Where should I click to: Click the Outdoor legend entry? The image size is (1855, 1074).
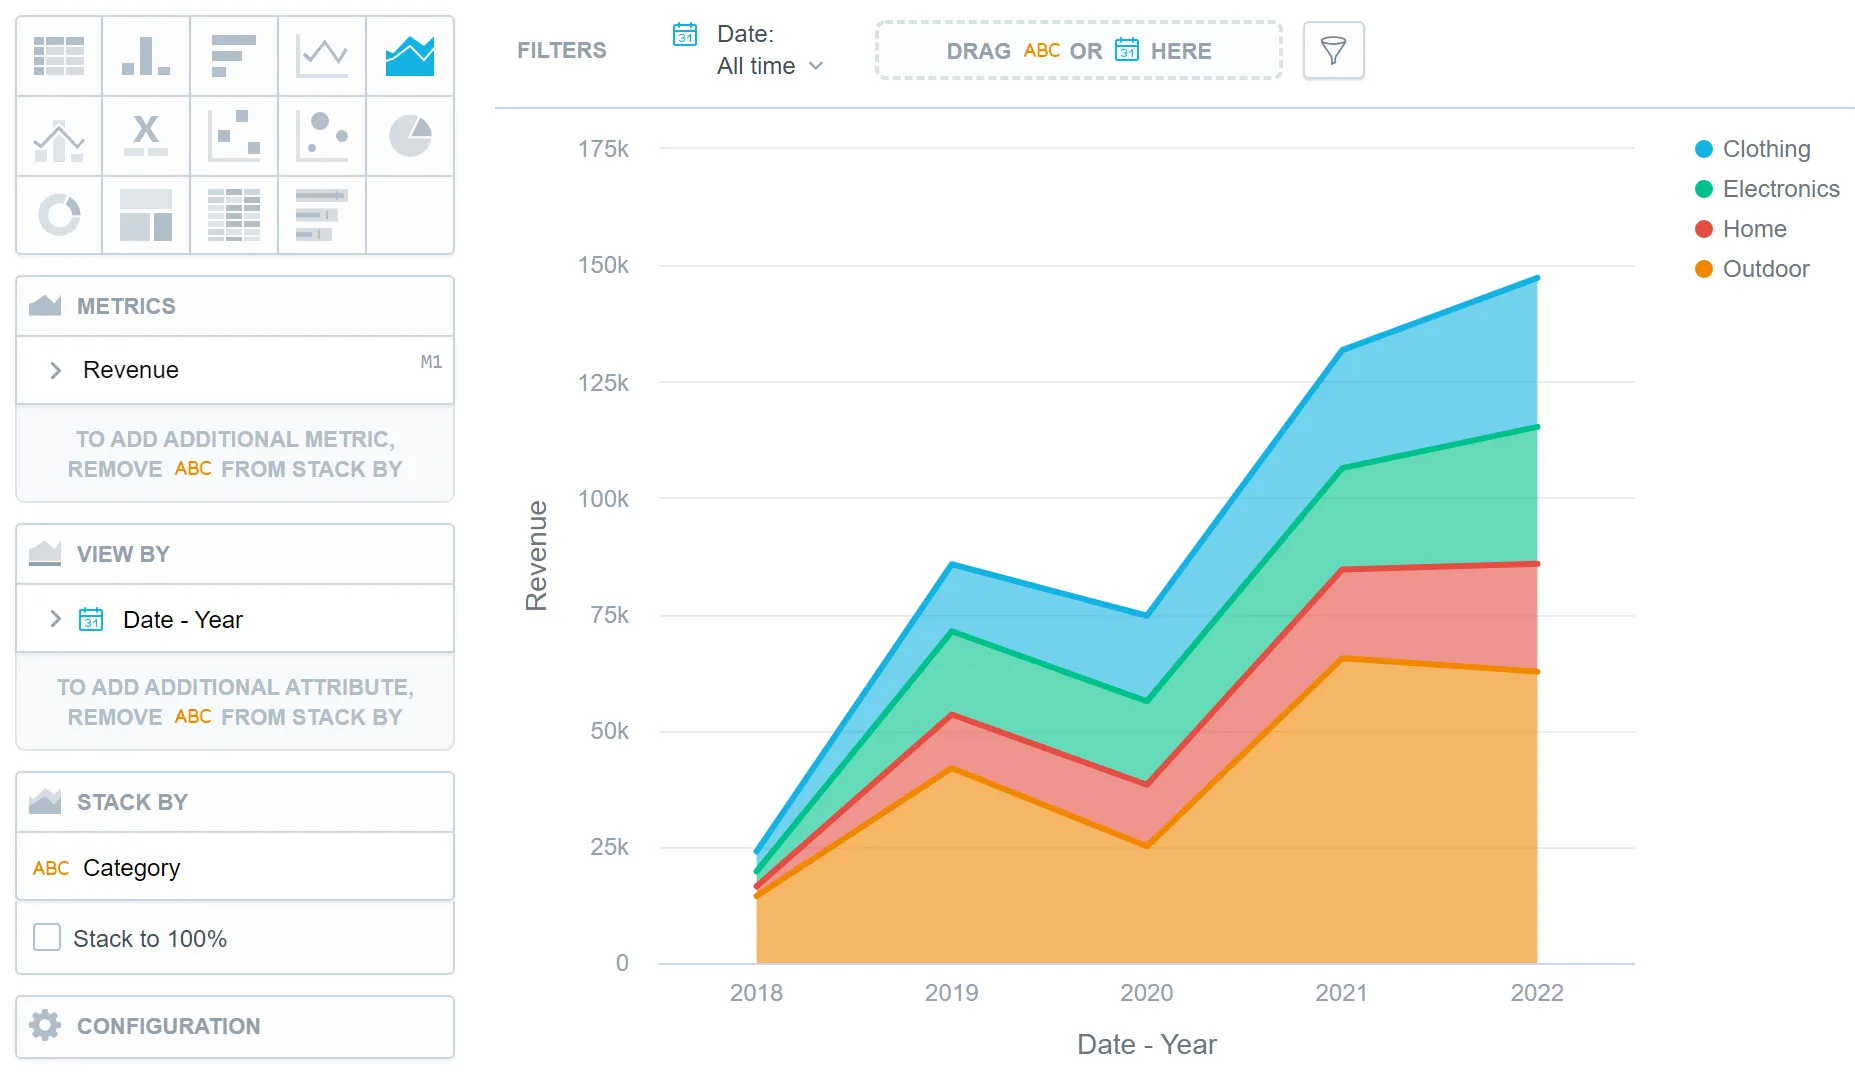[1765, 269]
